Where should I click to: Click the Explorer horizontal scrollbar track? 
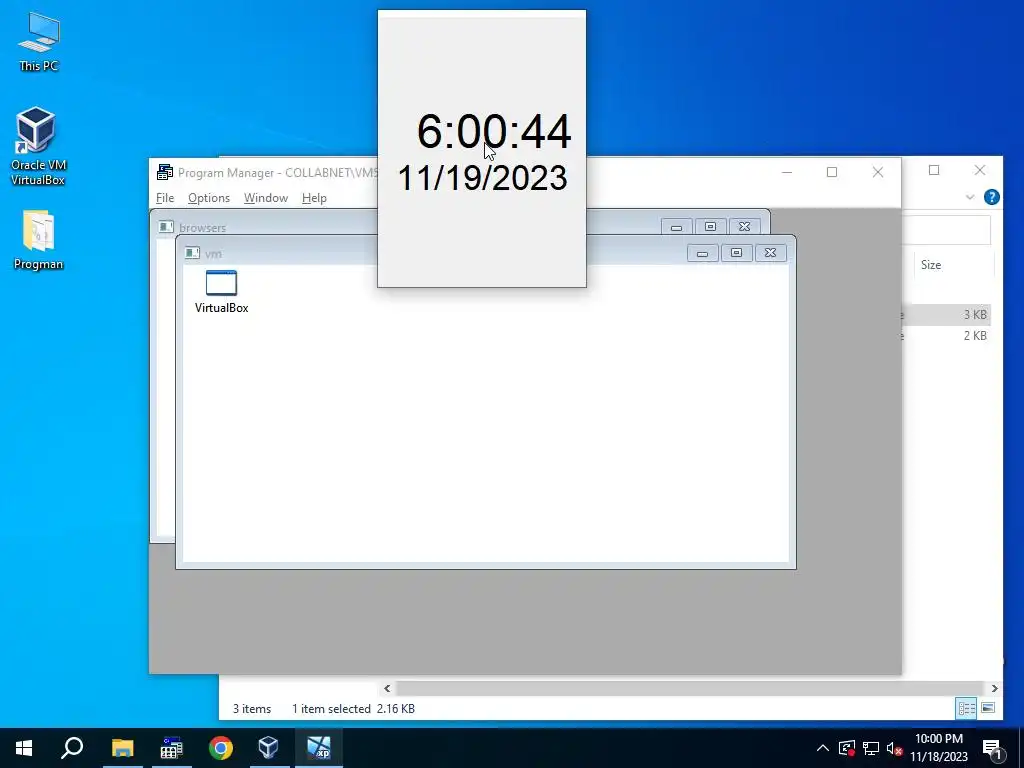[x=689, y=688]
